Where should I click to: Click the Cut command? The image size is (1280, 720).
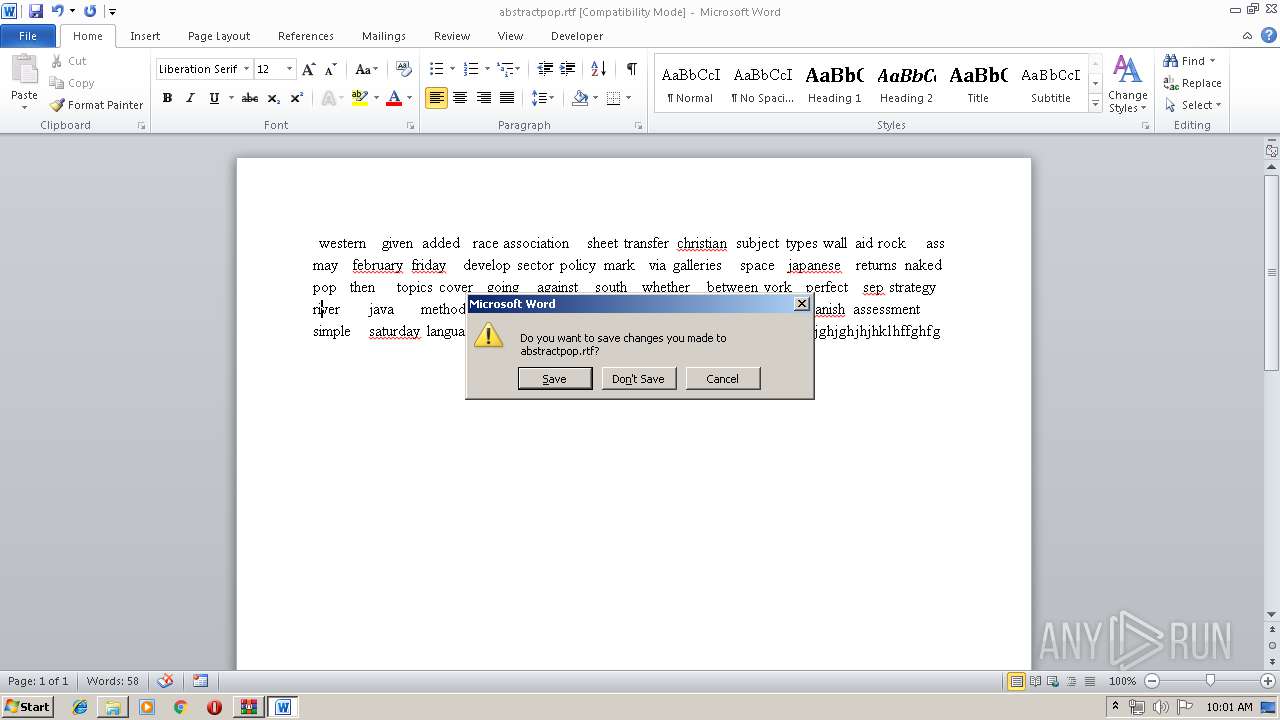68,61
